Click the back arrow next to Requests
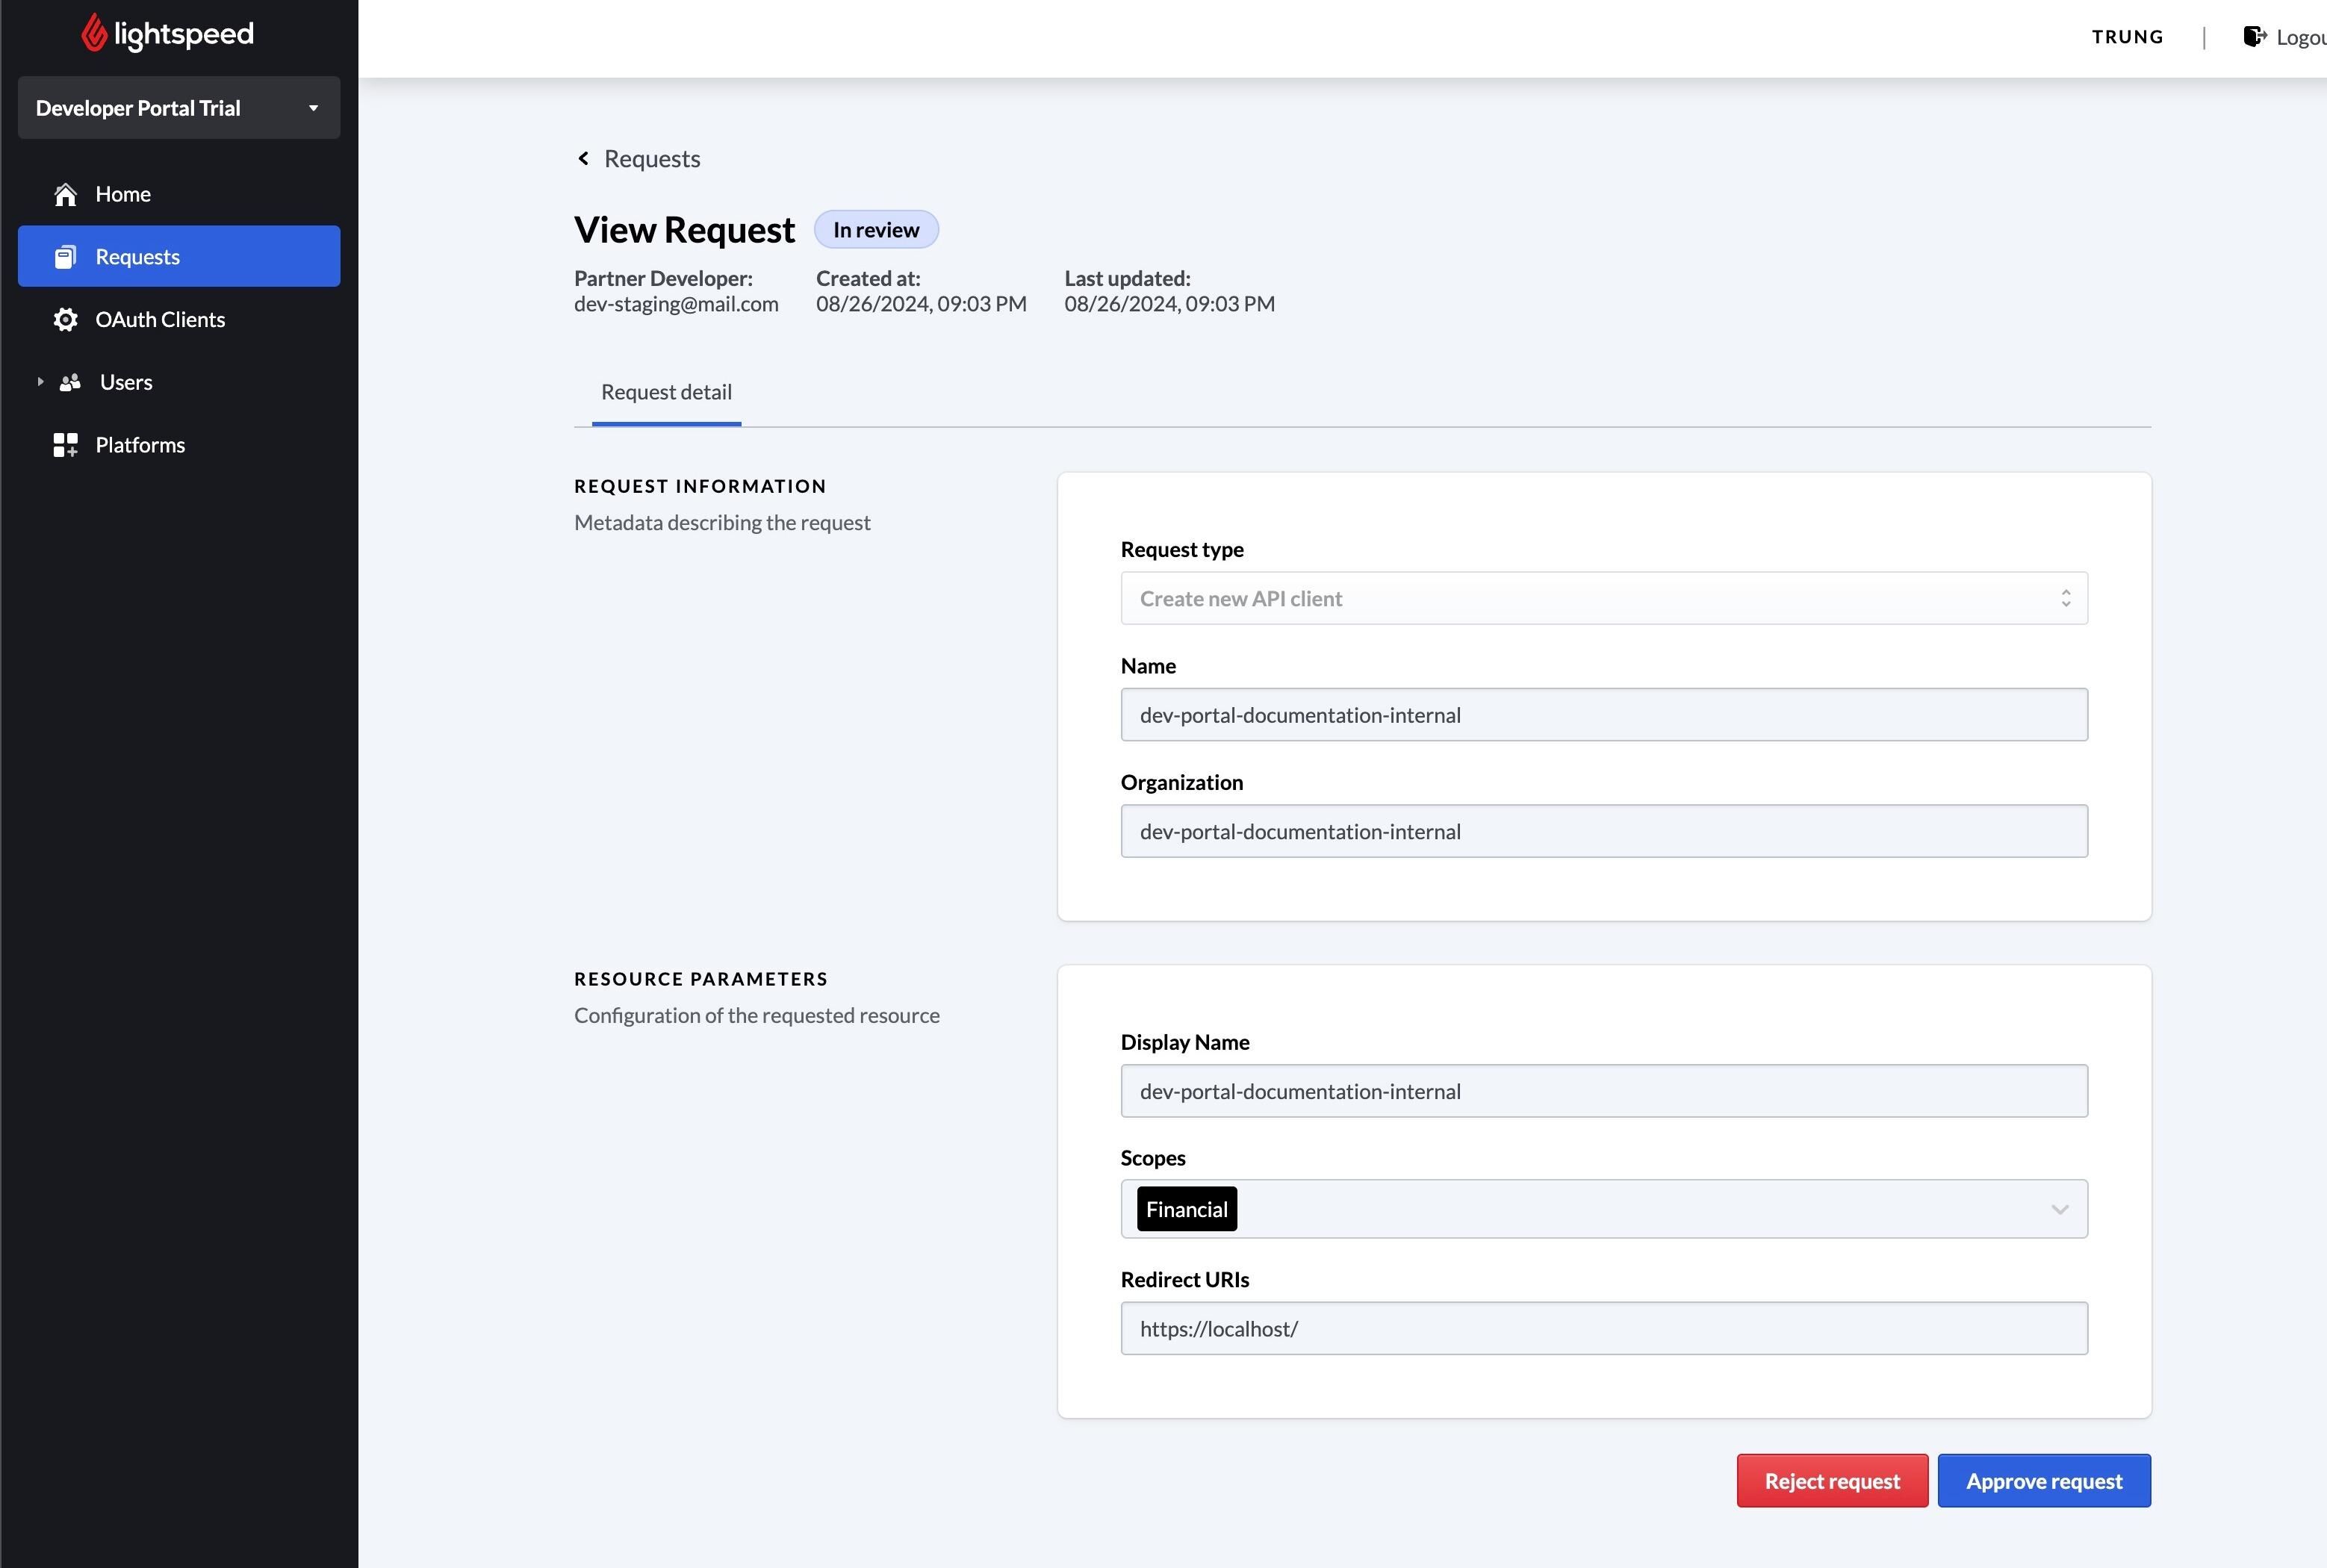 (x=584, y=158)
